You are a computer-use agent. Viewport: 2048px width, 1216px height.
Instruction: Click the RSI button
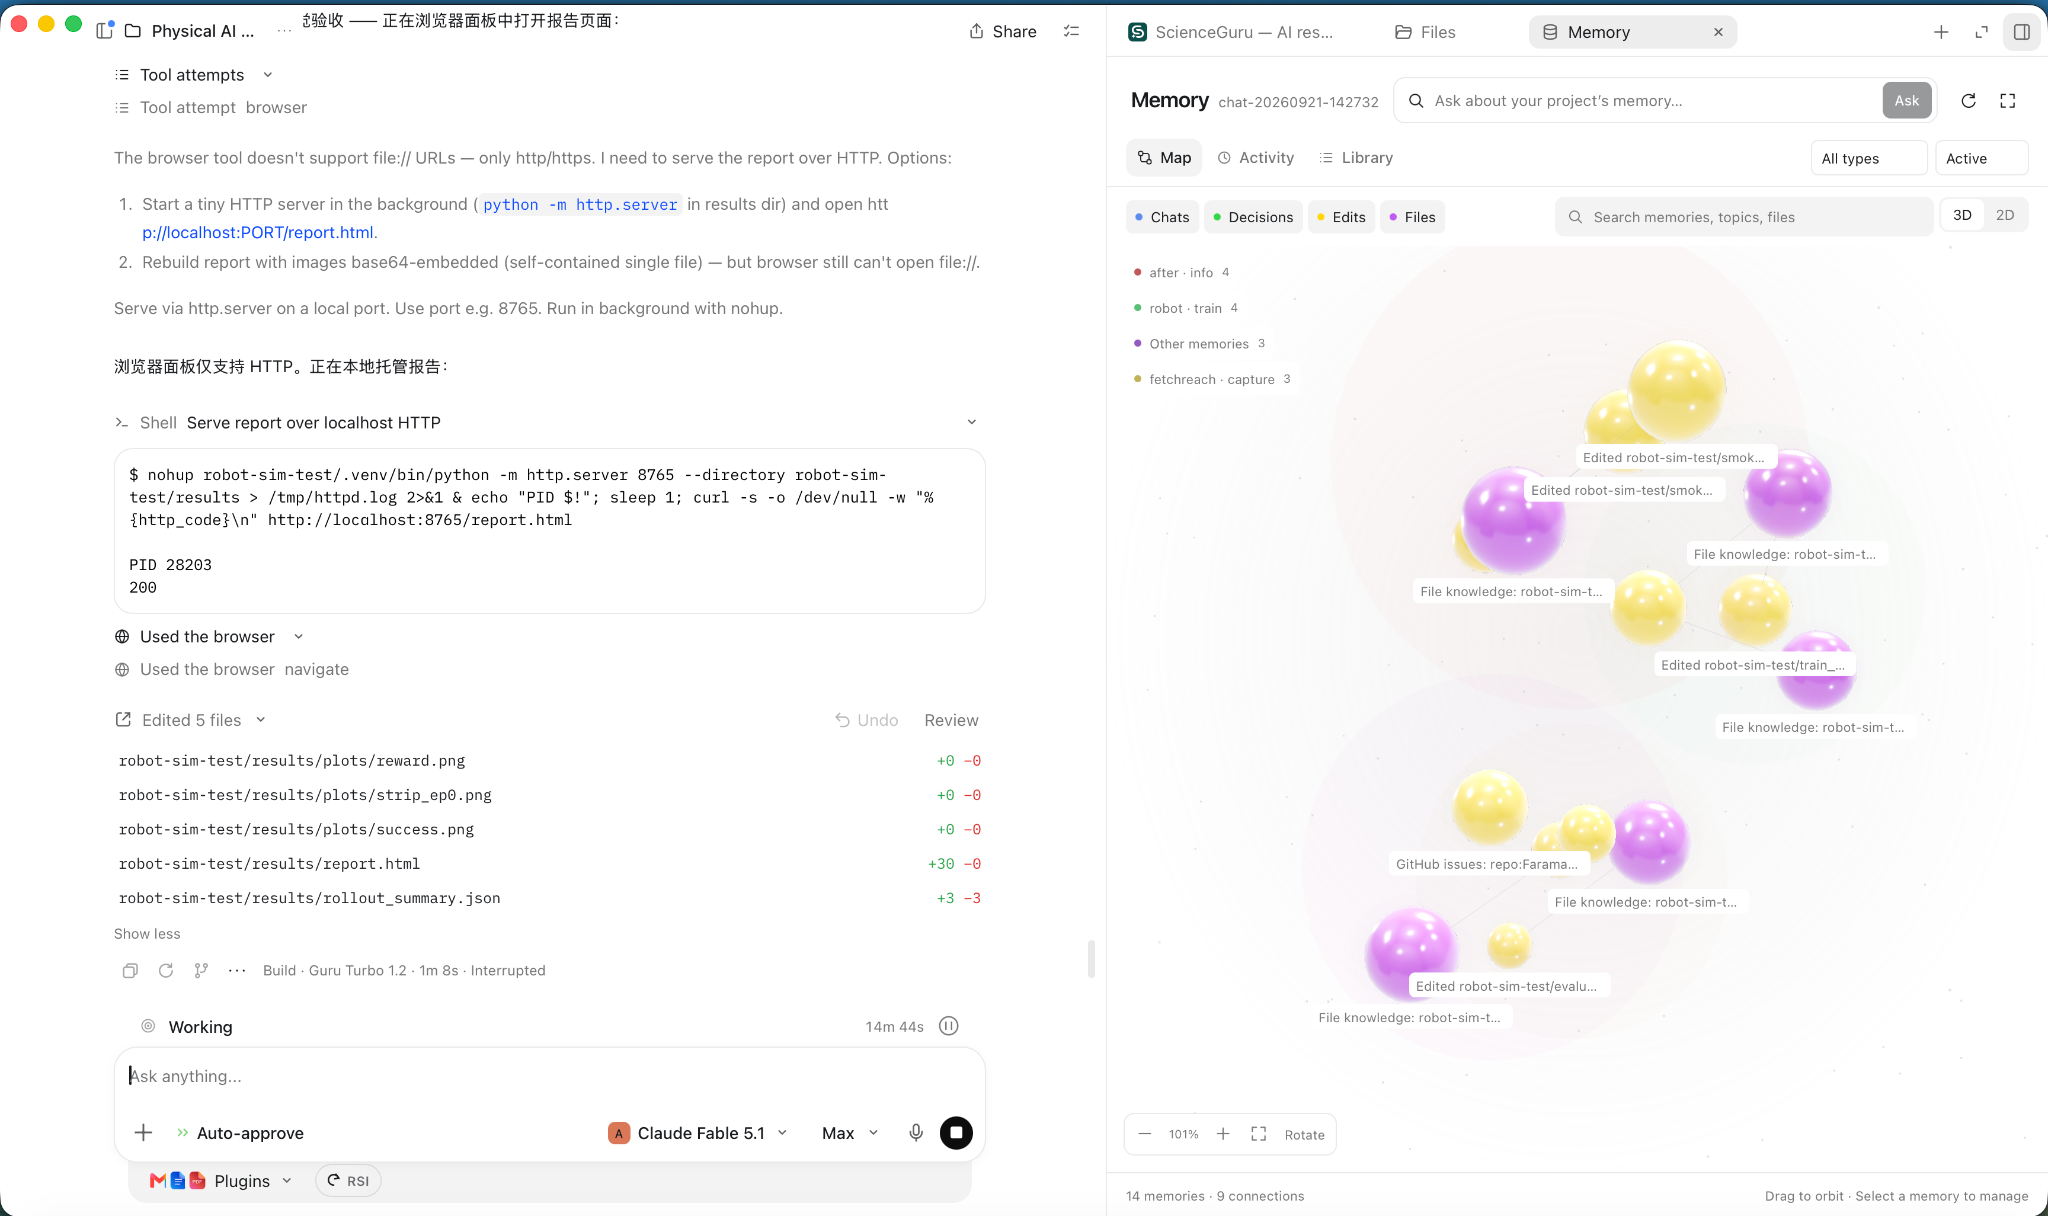(x=348, y=1181)
